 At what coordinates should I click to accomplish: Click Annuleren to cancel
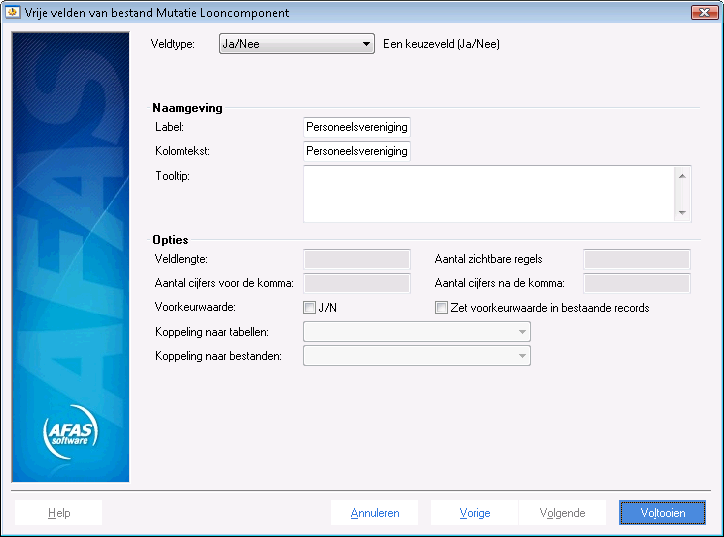(374, 513)
